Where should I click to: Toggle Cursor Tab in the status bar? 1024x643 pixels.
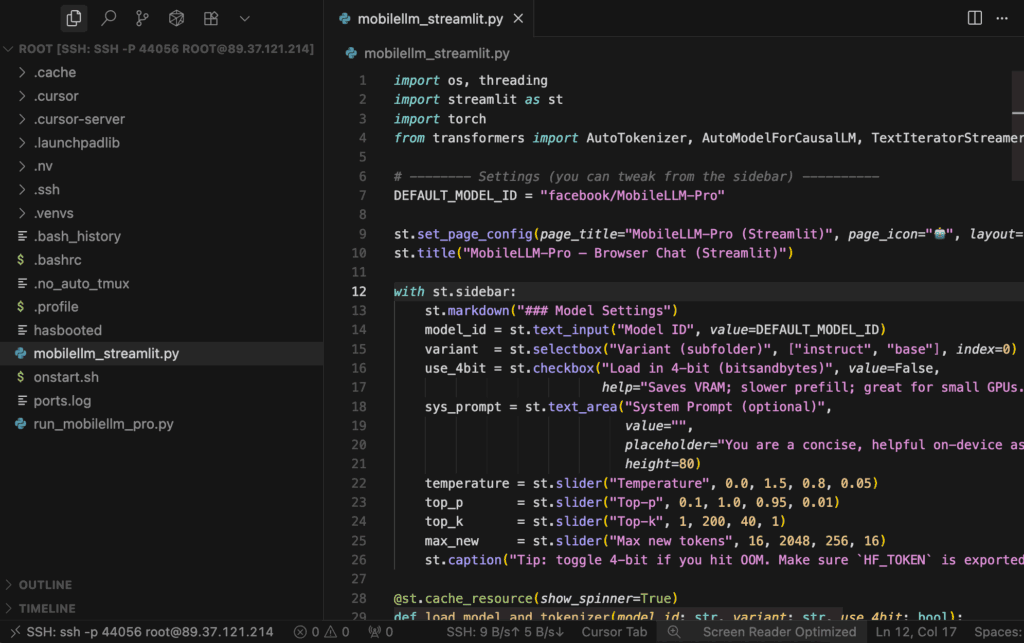coord(615,632)
